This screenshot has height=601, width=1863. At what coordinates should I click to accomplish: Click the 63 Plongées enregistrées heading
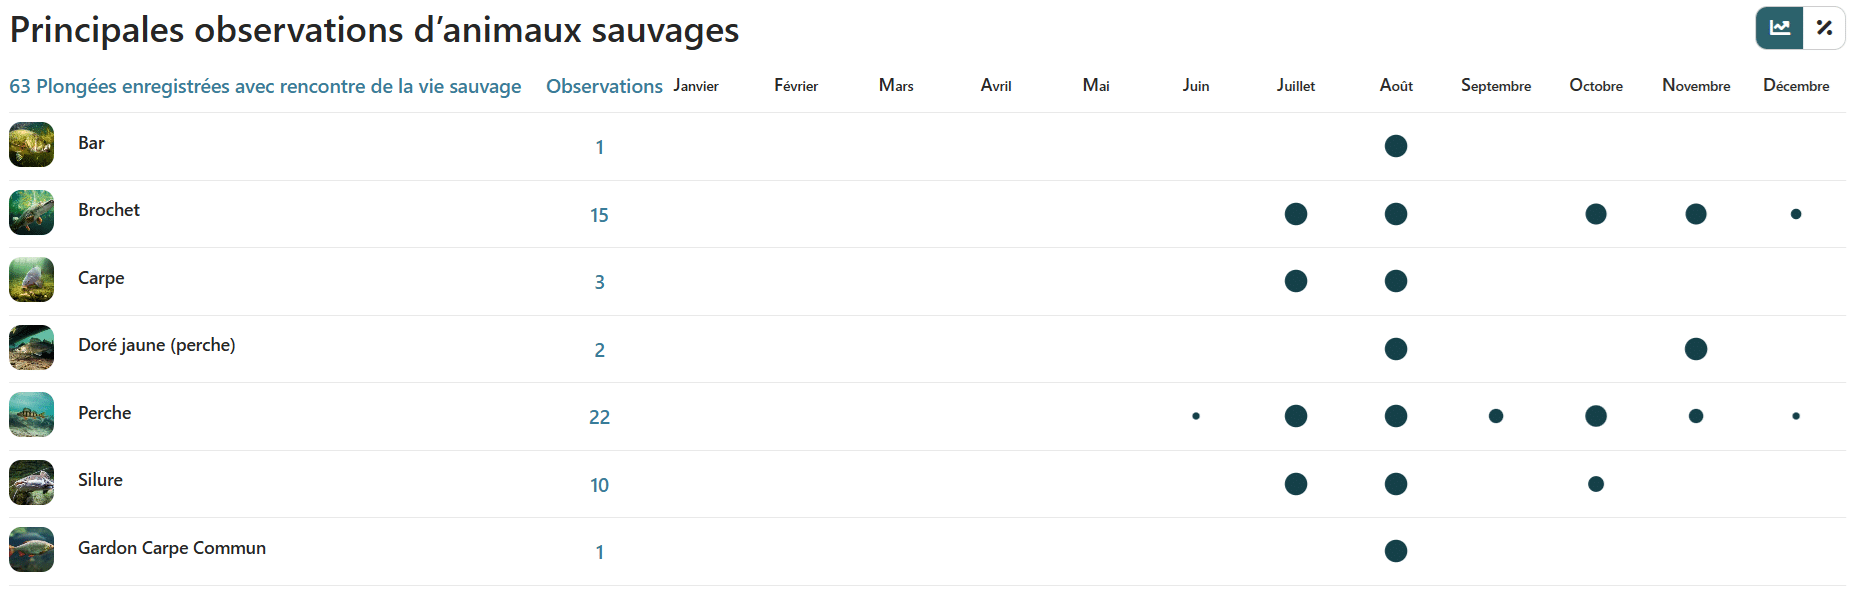pos(265,86)
